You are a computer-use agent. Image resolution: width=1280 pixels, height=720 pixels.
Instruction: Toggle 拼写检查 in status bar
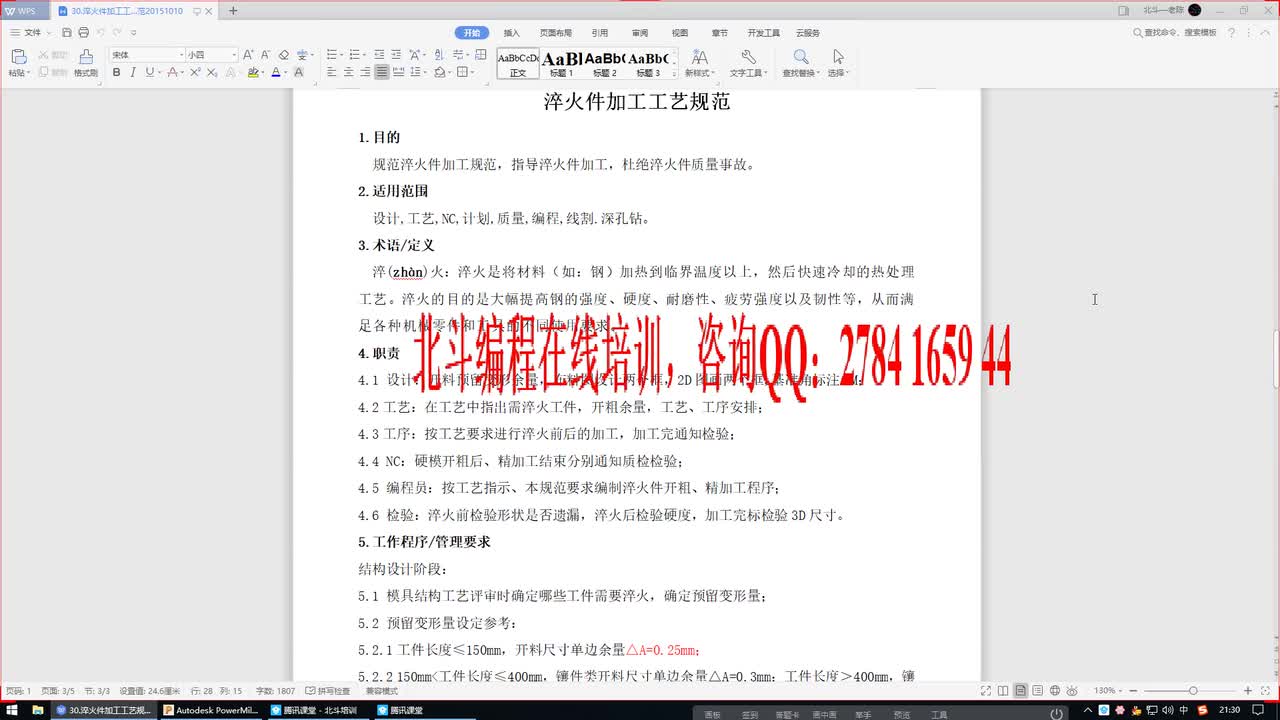(328, 691)
